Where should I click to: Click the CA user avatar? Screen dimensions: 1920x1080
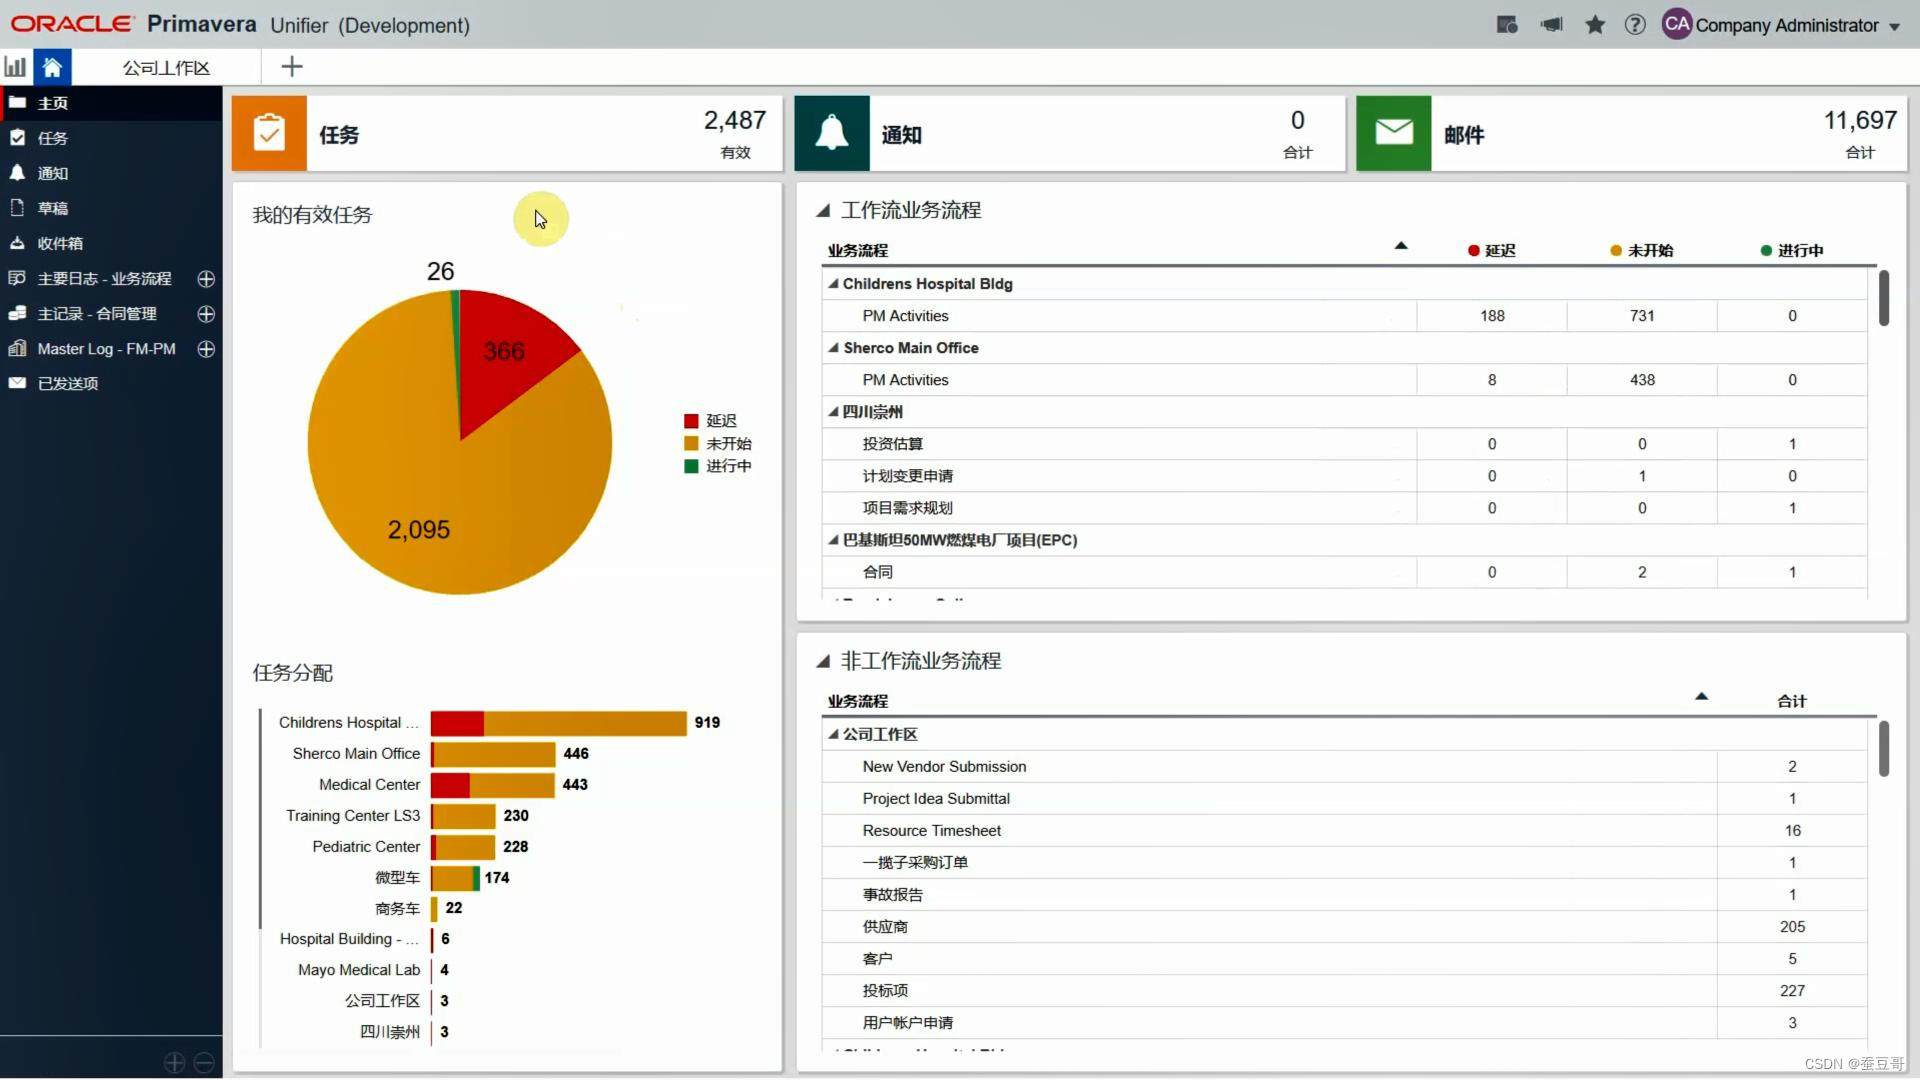(1677, 24)
